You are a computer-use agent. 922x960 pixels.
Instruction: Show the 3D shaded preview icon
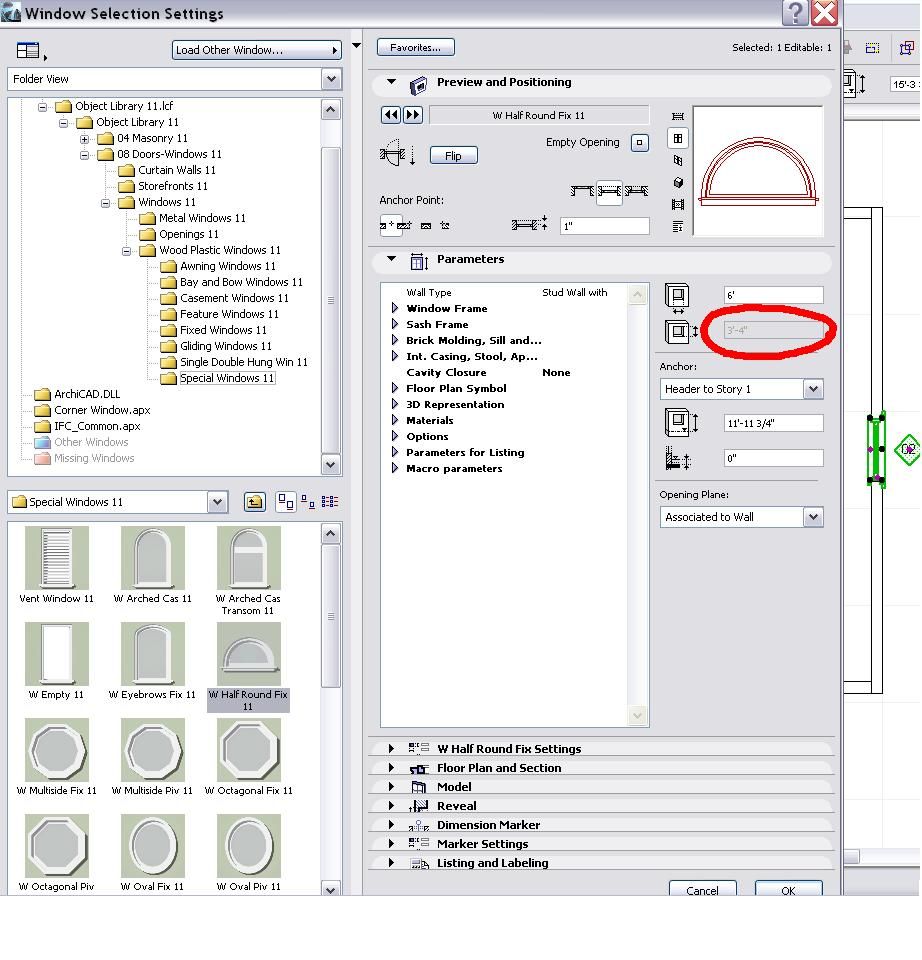[x=678, y=182]
